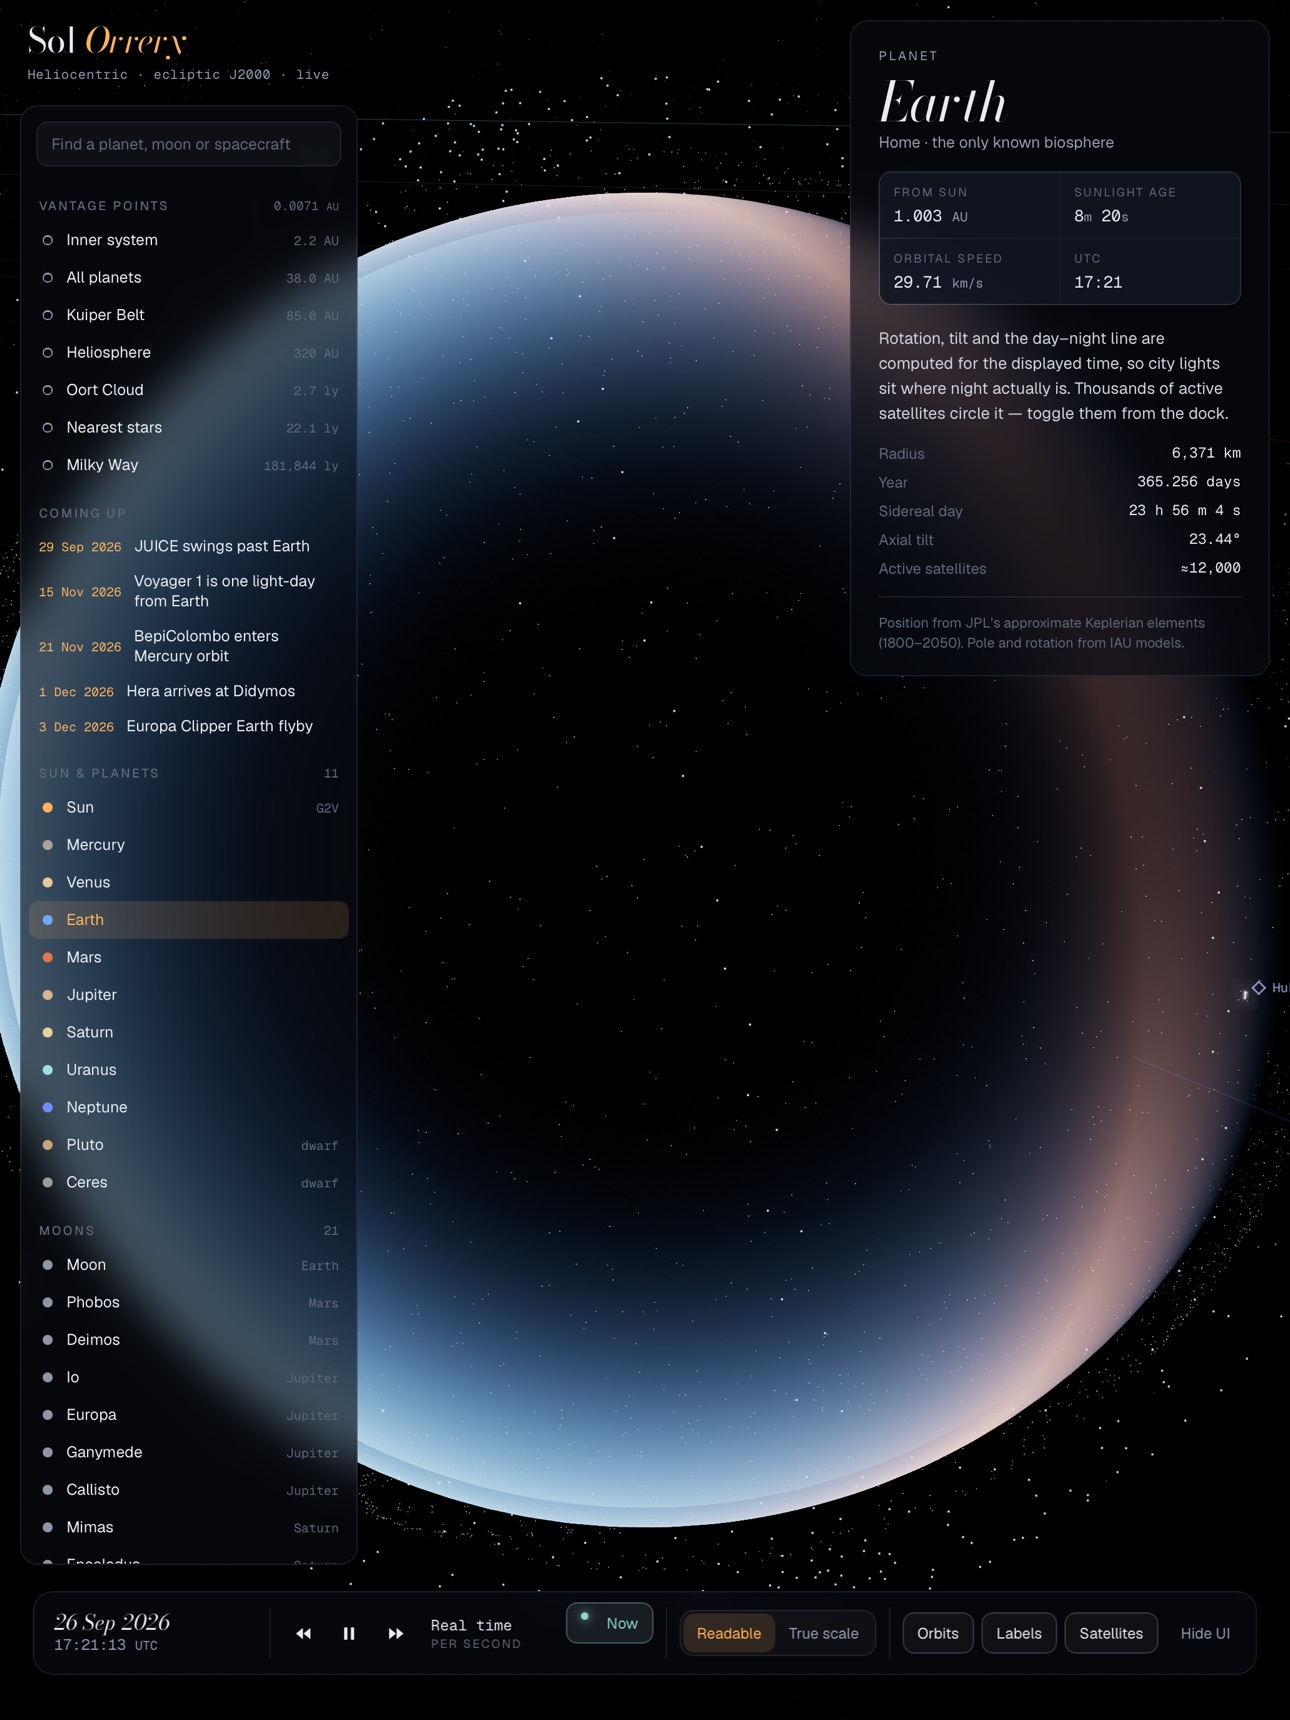Viewport: 1290px width, 1720px height.
Task: Choose Heliosphere vantage point
Action: click(x=189, y=353)
